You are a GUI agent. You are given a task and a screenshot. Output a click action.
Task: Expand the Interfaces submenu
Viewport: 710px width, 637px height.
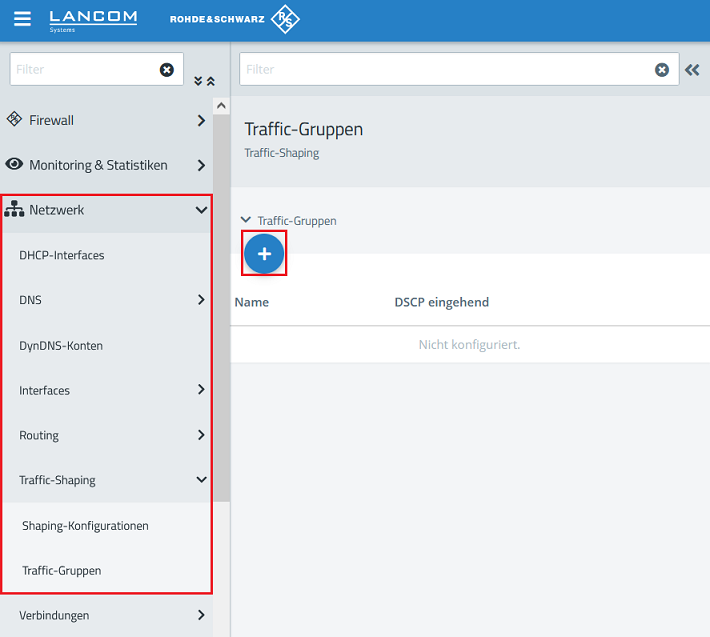[x=201, y=390]
